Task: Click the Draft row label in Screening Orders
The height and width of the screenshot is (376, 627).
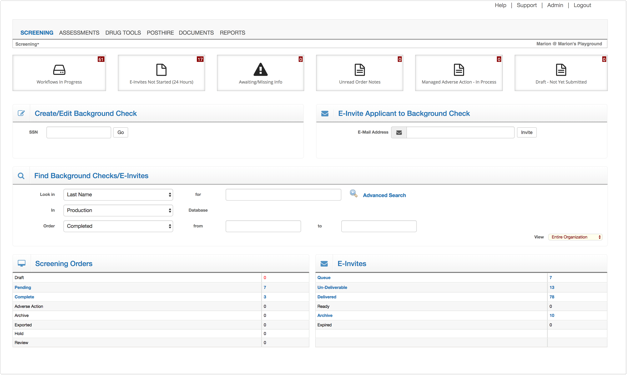Action: click(19, 278)
